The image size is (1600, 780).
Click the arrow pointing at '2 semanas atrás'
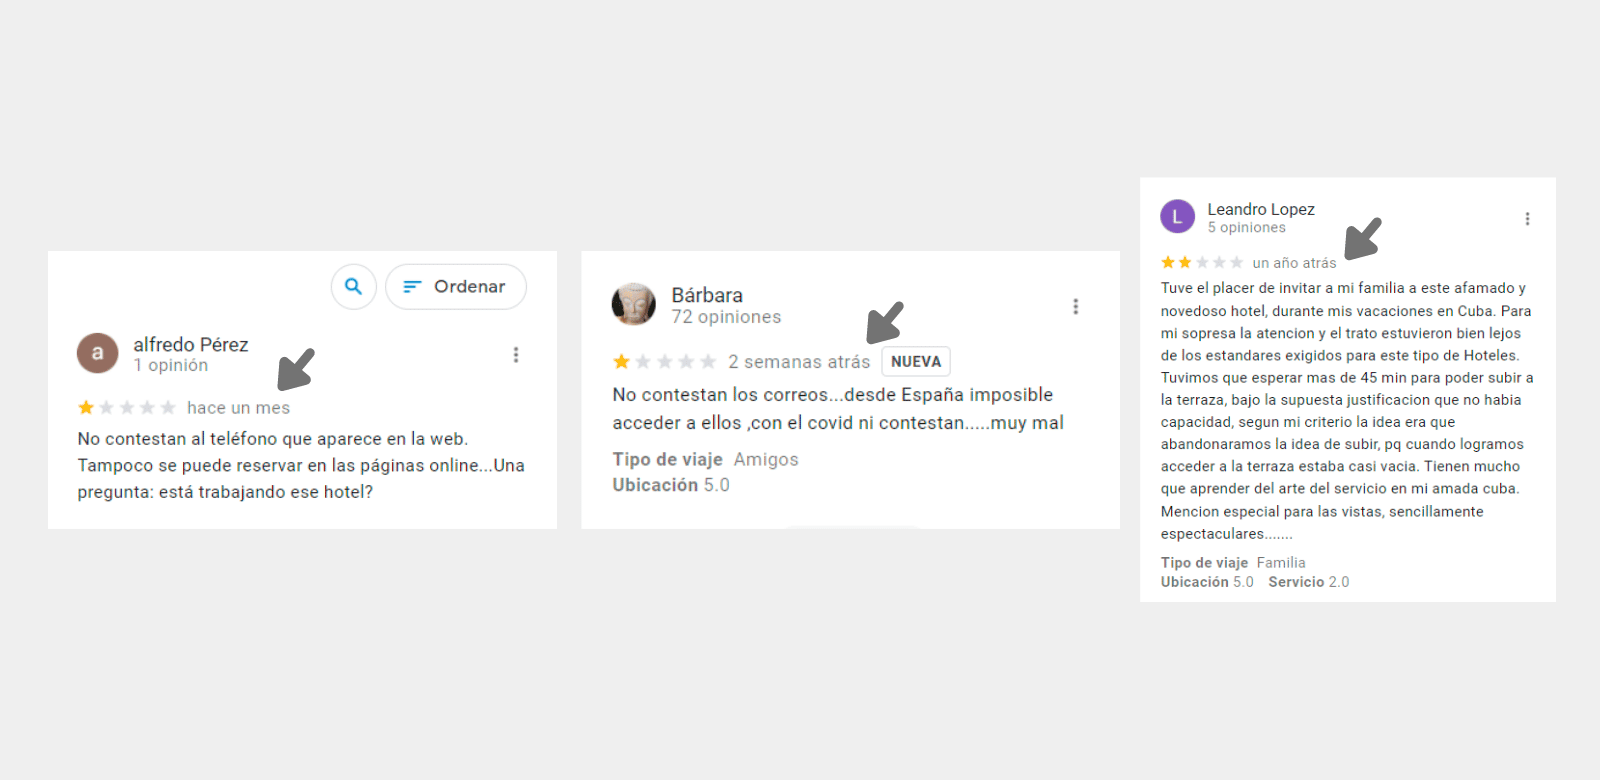click(x=885, y=322)
